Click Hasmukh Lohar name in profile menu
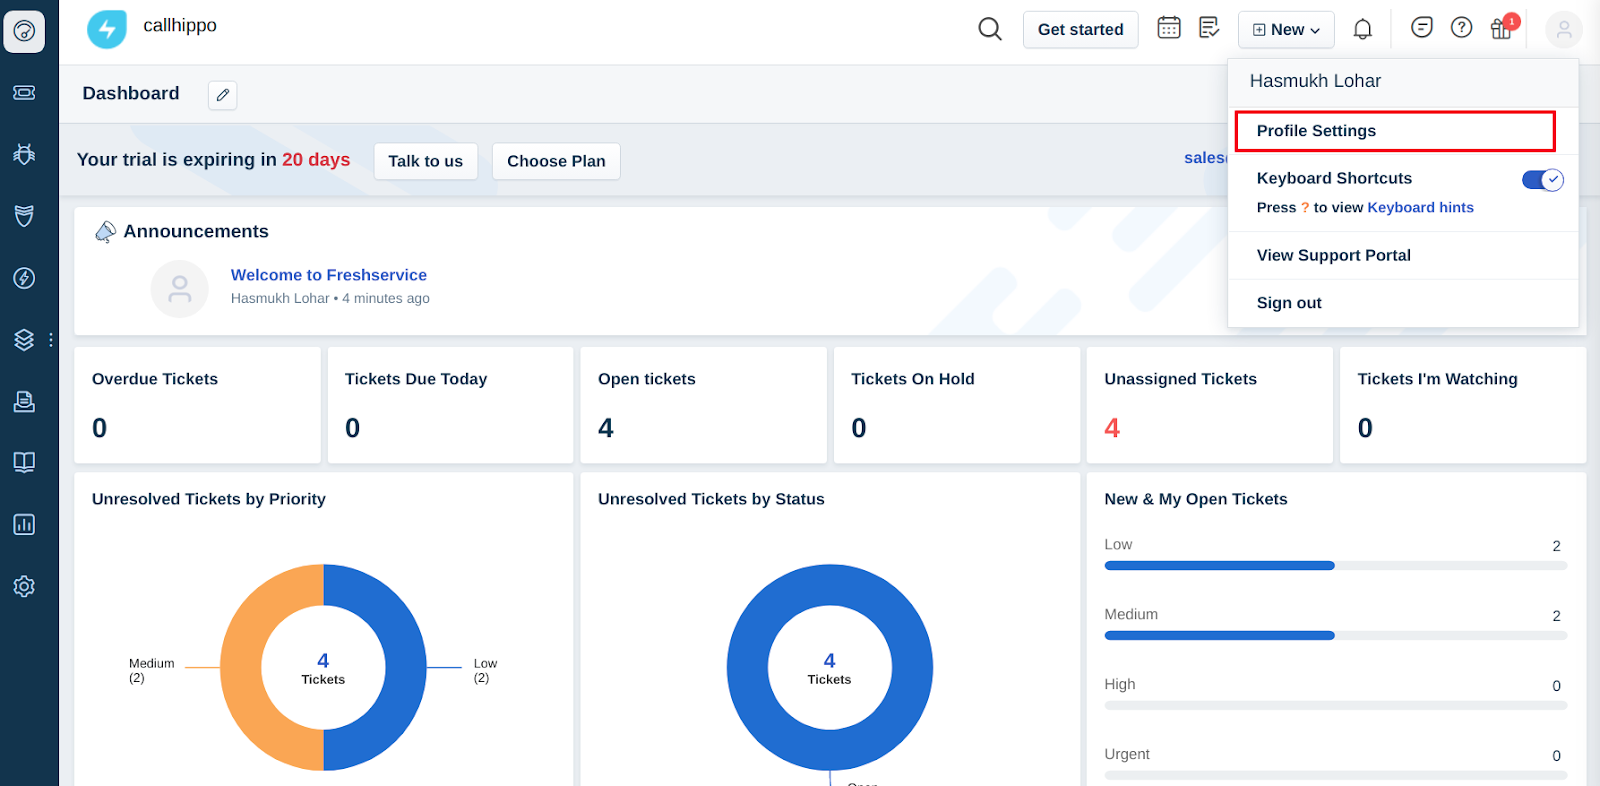This screenshot has width=1600, height=786. 1315,81
